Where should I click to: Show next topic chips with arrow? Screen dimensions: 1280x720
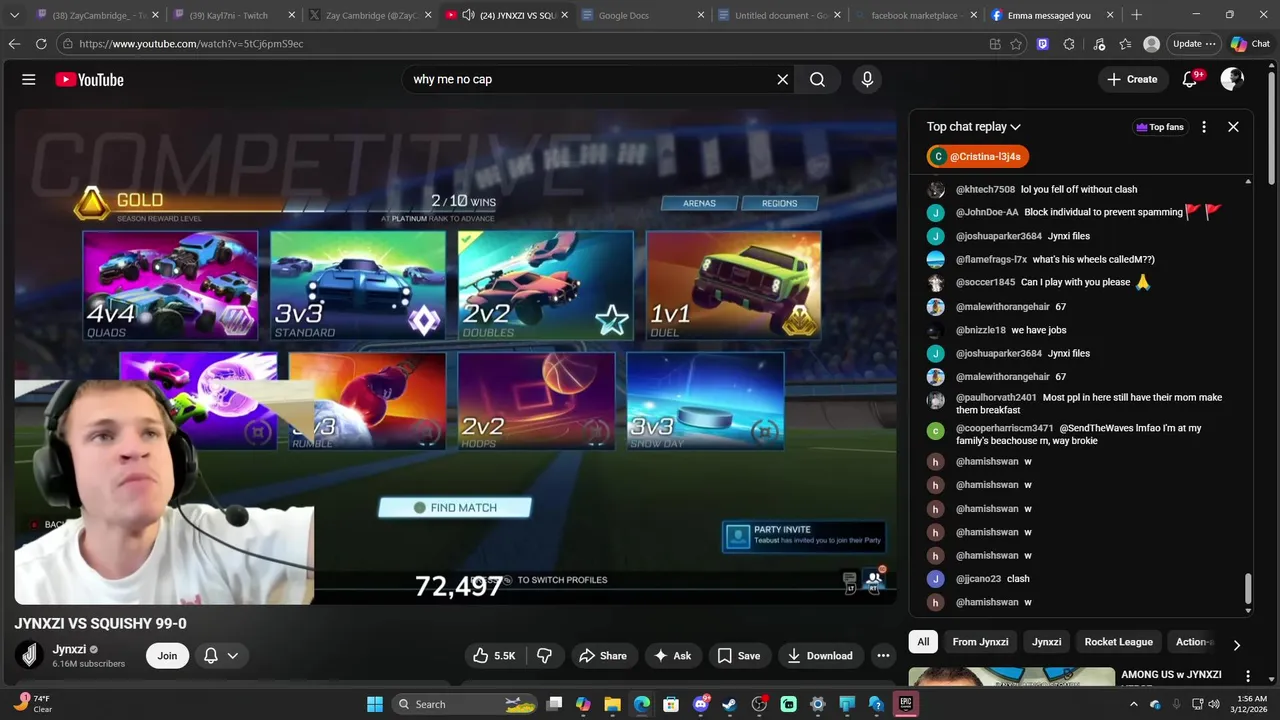[1236, 645]
